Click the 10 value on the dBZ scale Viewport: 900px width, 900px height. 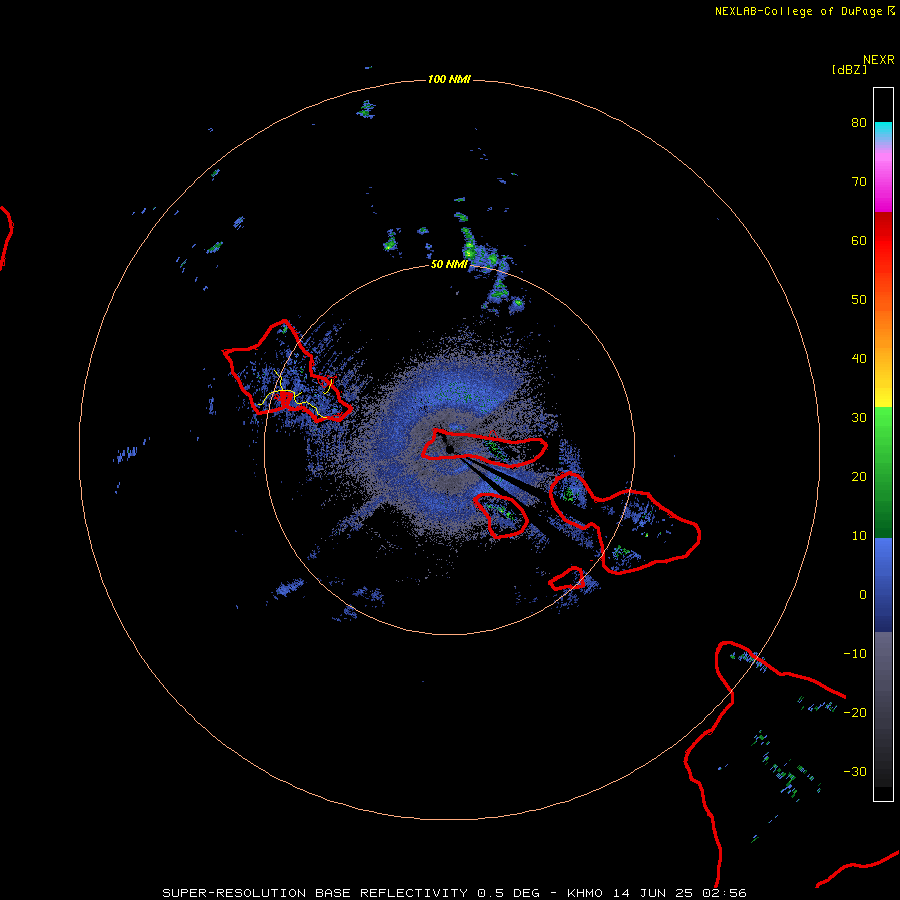(x=859, y=536)
